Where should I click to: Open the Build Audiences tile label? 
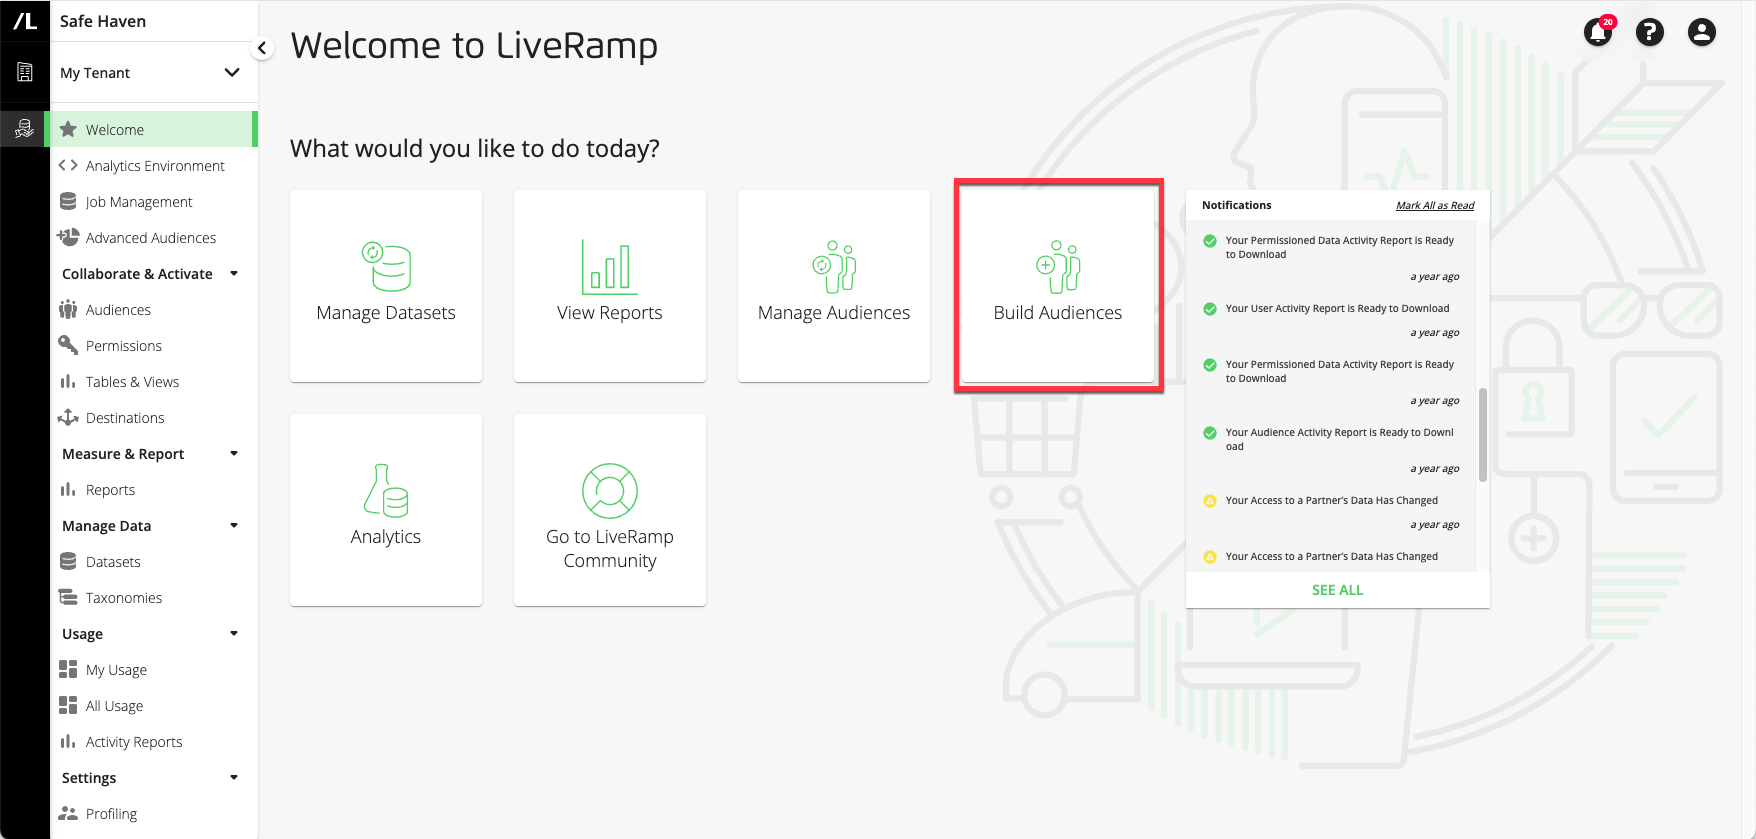tap(1058, 313)
